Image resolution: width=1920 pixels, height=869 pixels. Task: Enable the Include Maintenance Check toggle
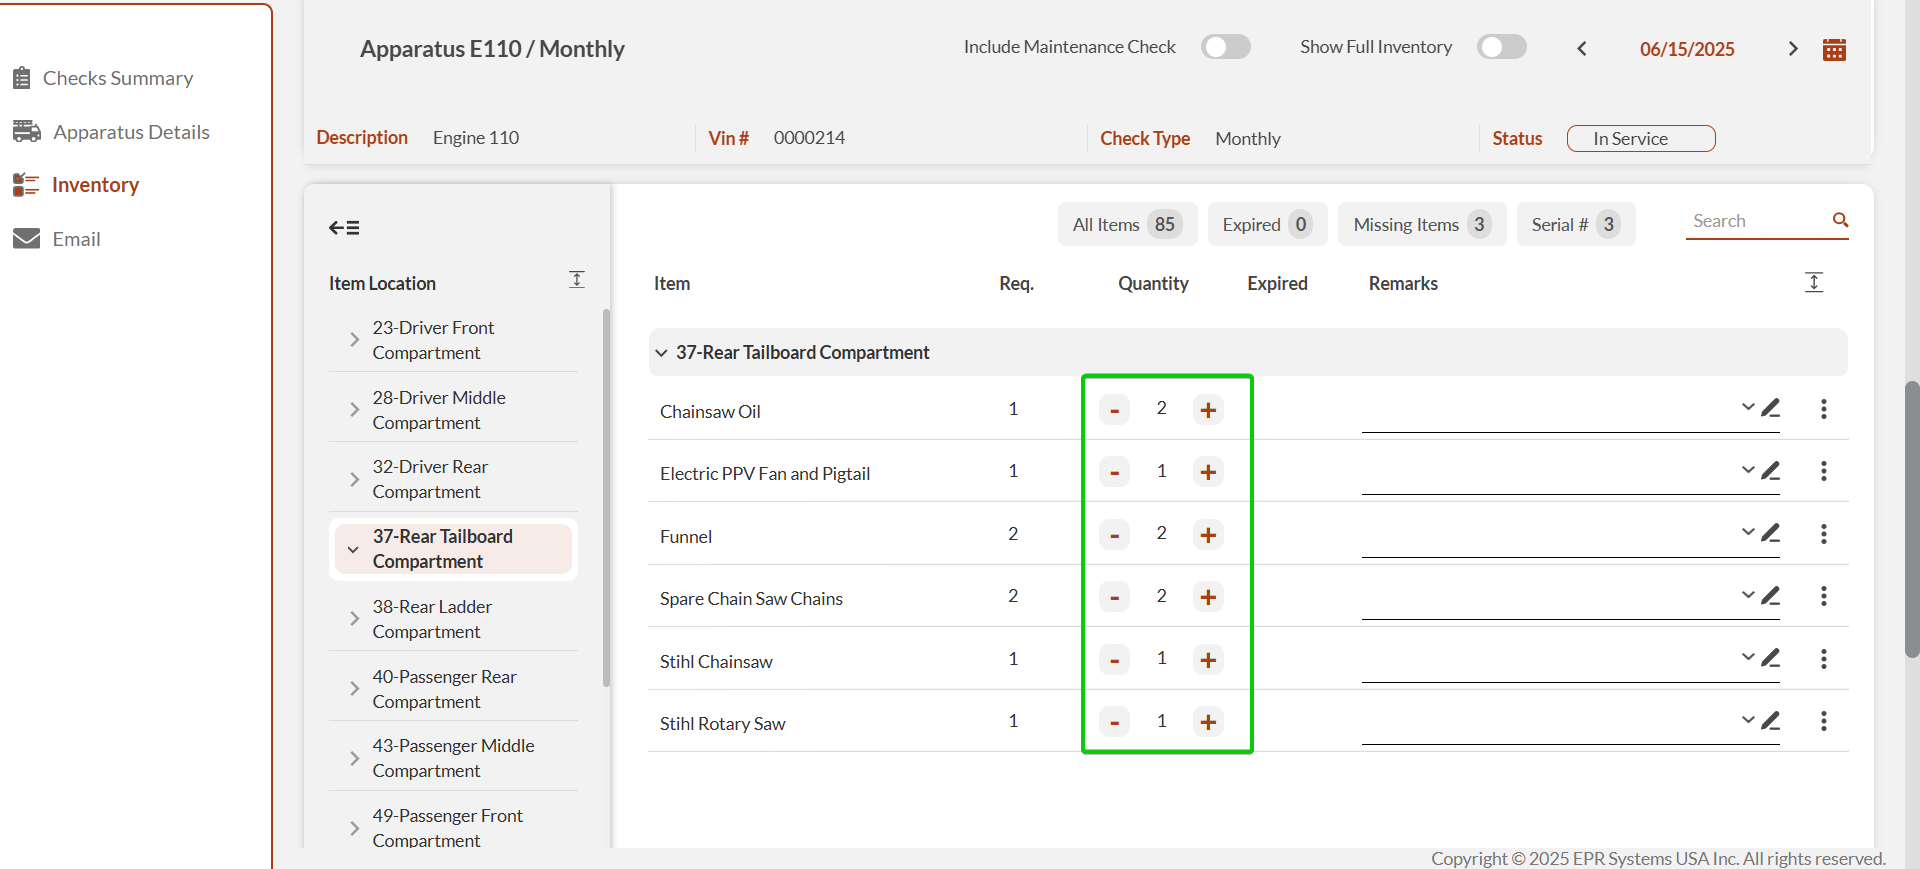(x=1225, y=47)
